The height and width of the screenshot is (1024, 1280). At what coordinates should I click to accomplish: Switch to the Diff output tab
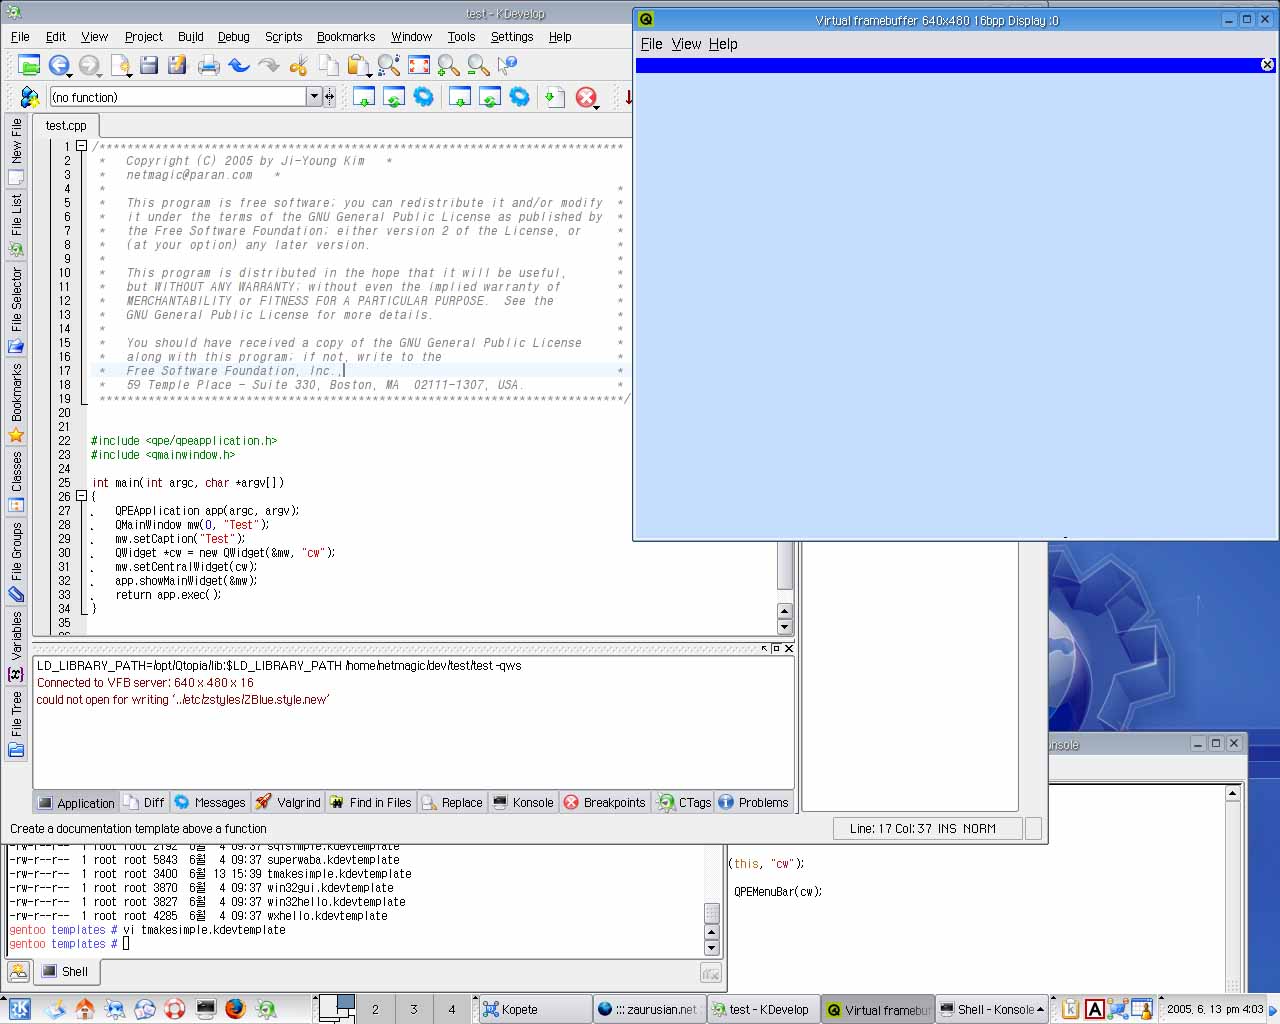(x=144, y=803)
